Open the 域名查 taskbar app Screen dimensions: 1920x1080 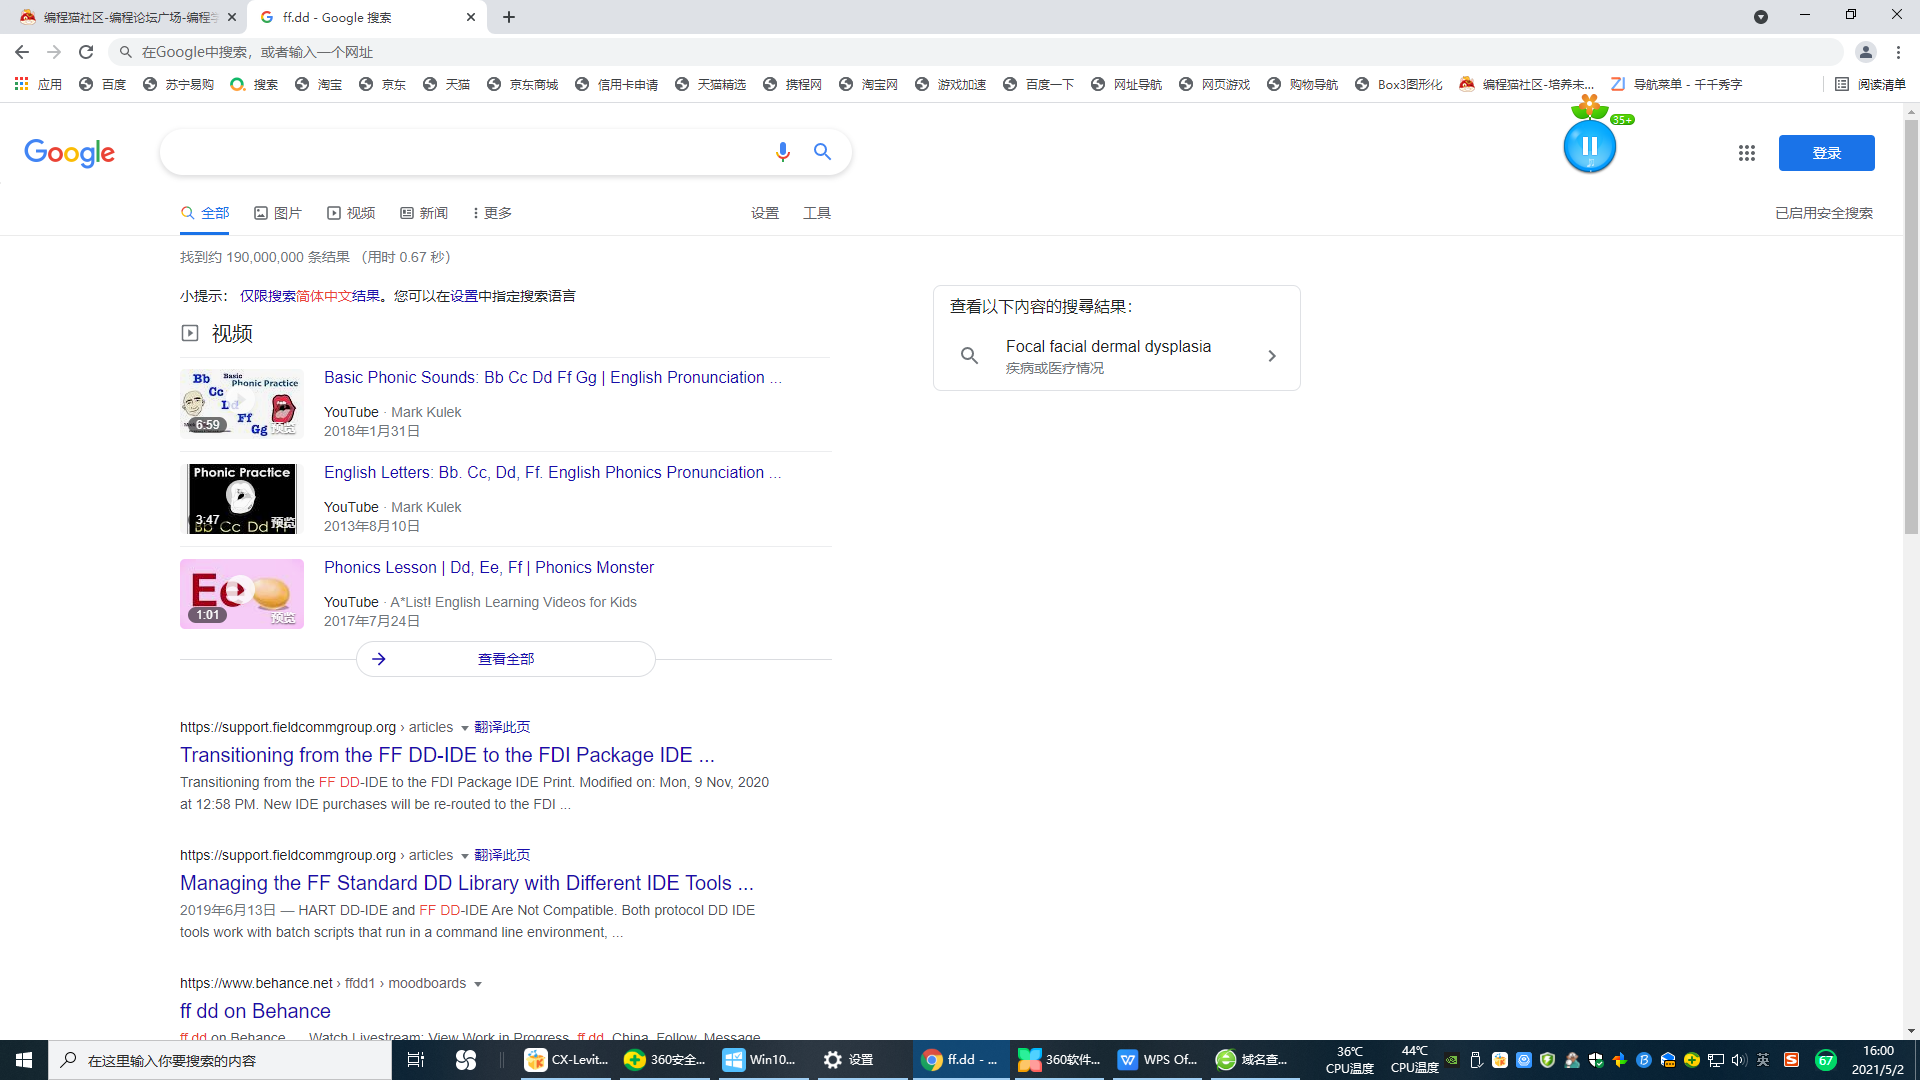[x=1254, y=1060]
